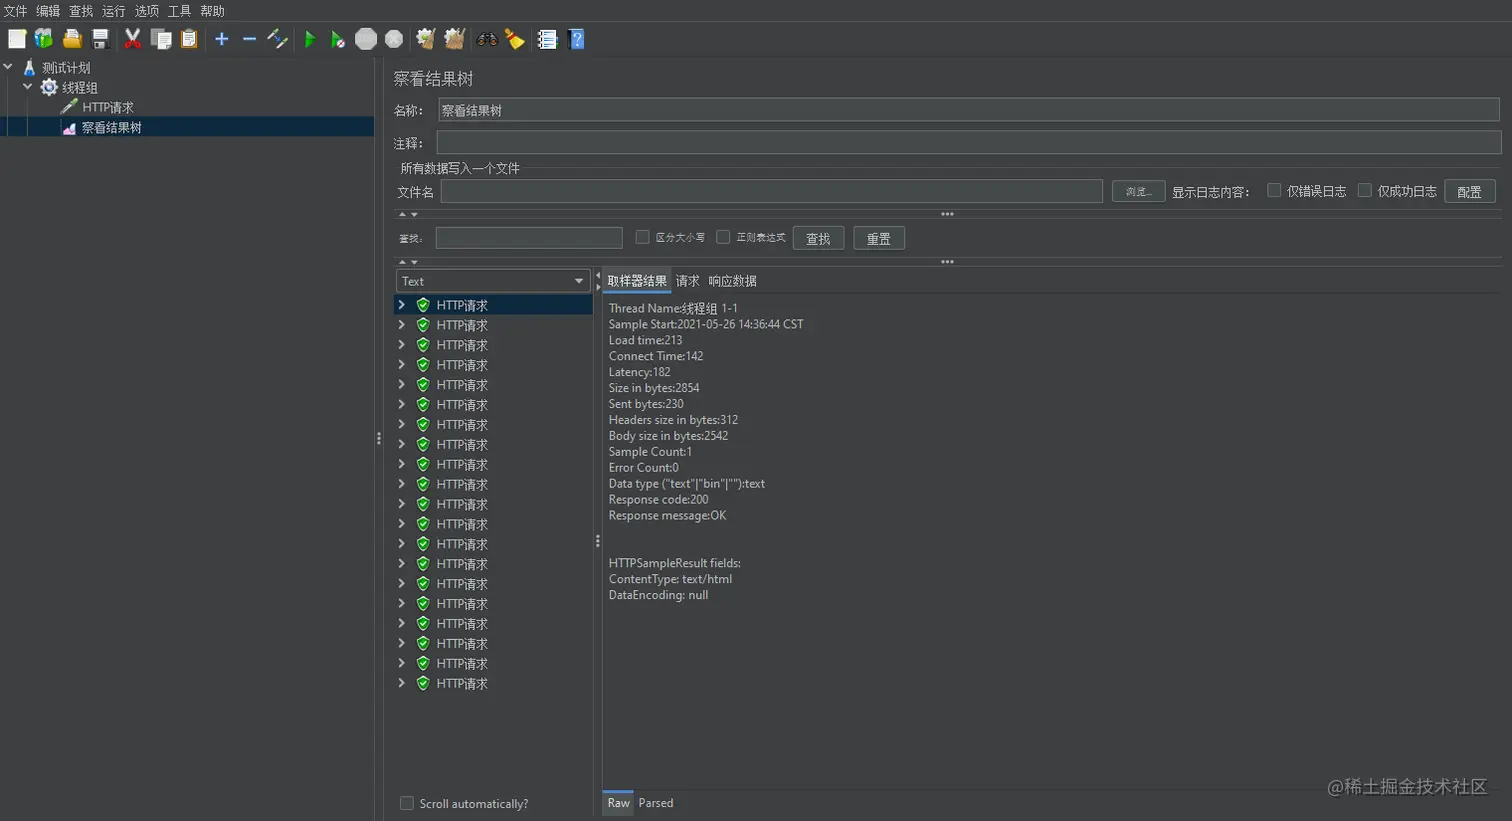
Task: Click the binoculars Search icon
Action: (487, 39)
